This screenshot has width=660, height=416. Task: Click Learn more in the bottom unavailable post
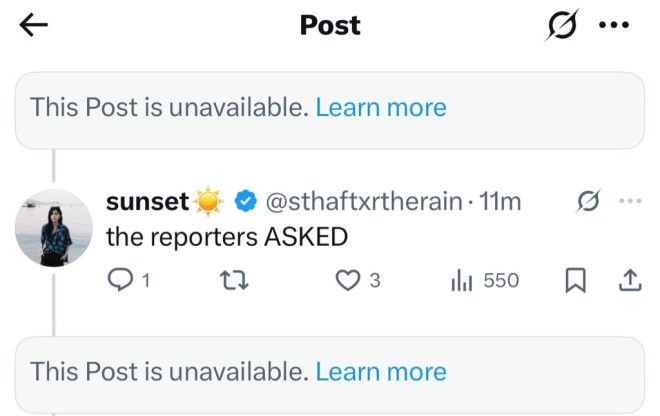381,372
